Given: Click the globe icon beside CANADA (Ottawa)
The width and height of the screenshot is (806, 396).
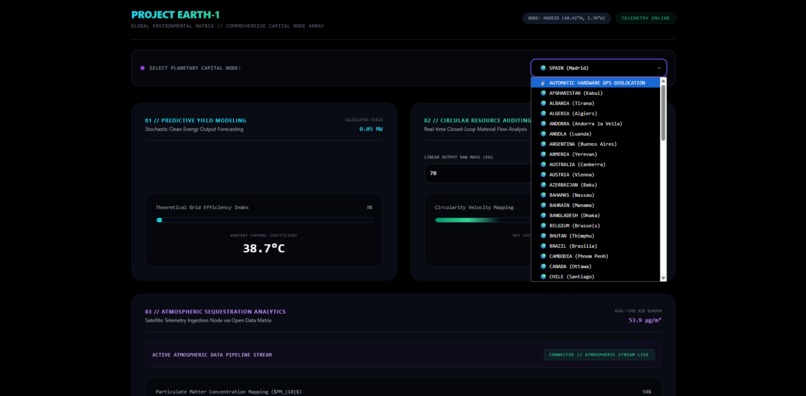Looking at the screenshot, I should (543, 266).
